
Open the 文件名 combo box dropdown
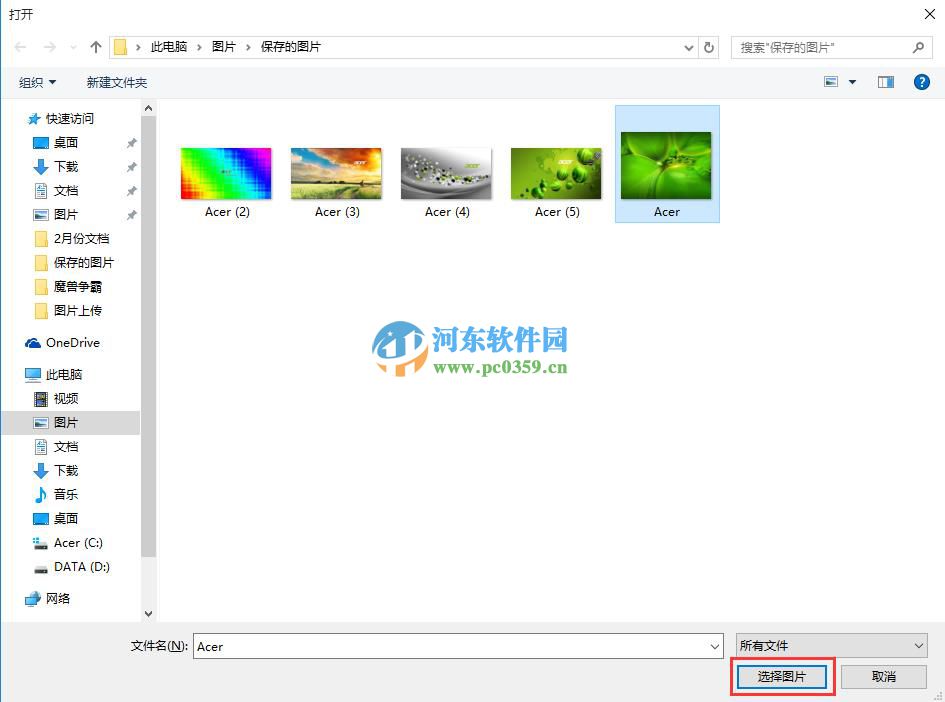click(x=712, y=645)
